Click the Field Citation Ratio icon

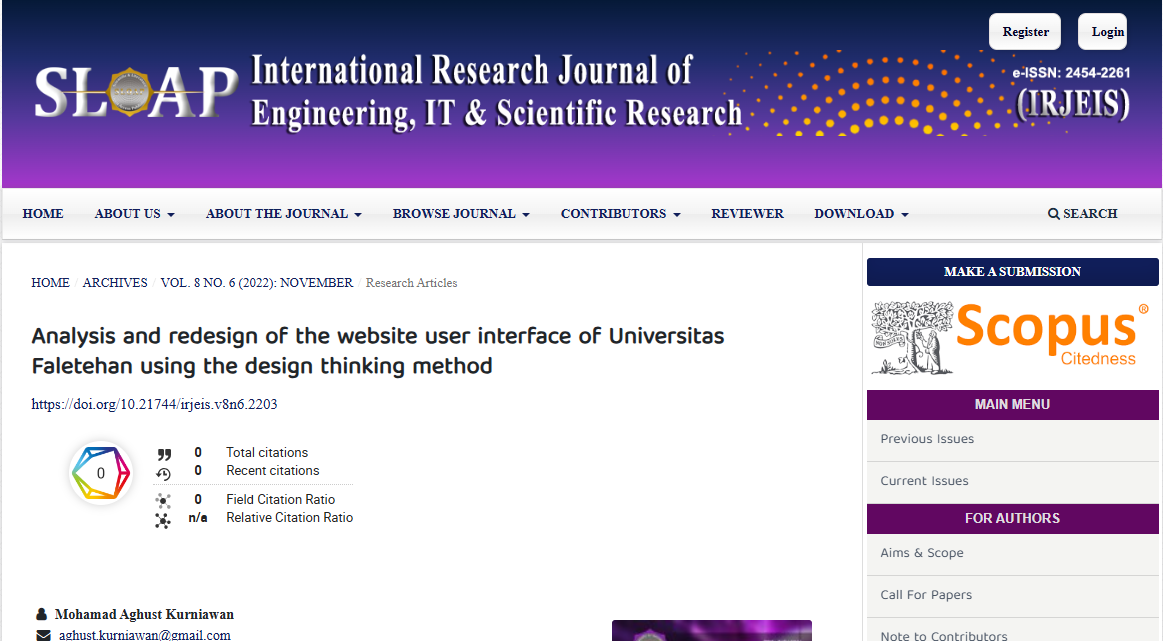pyautogui.click(x=163, y=501)
